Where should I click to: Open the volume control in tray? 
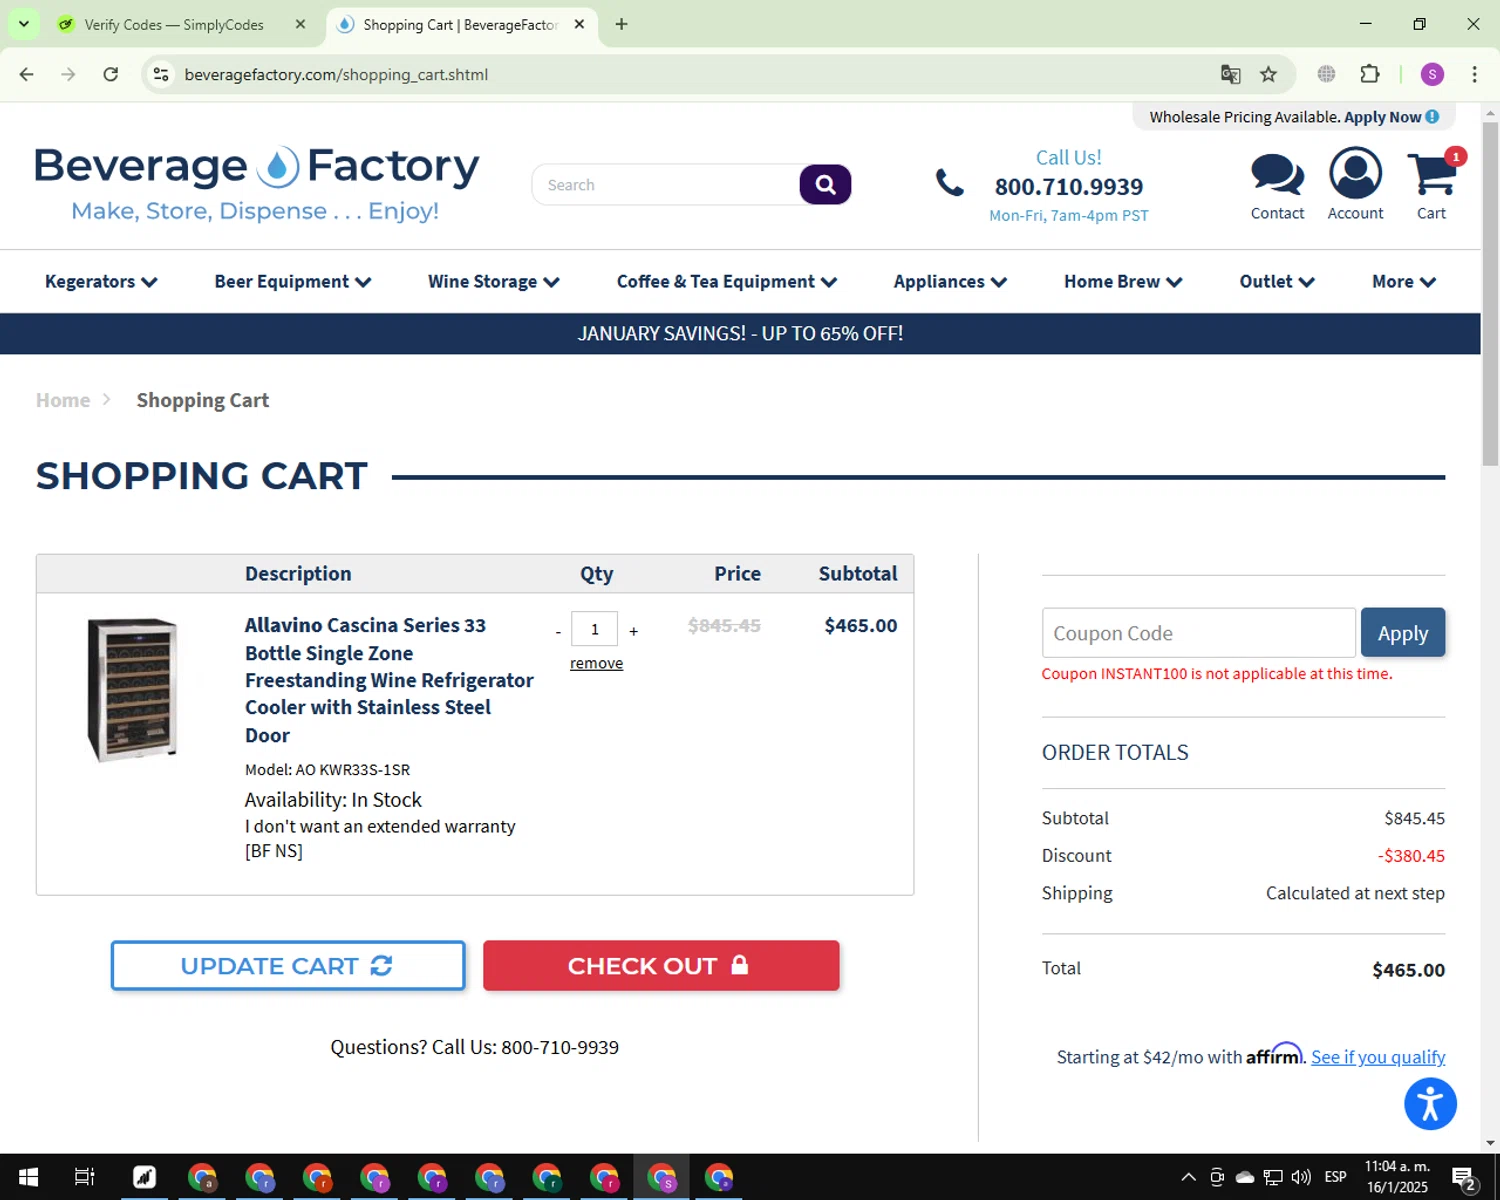point(1301,1177)
